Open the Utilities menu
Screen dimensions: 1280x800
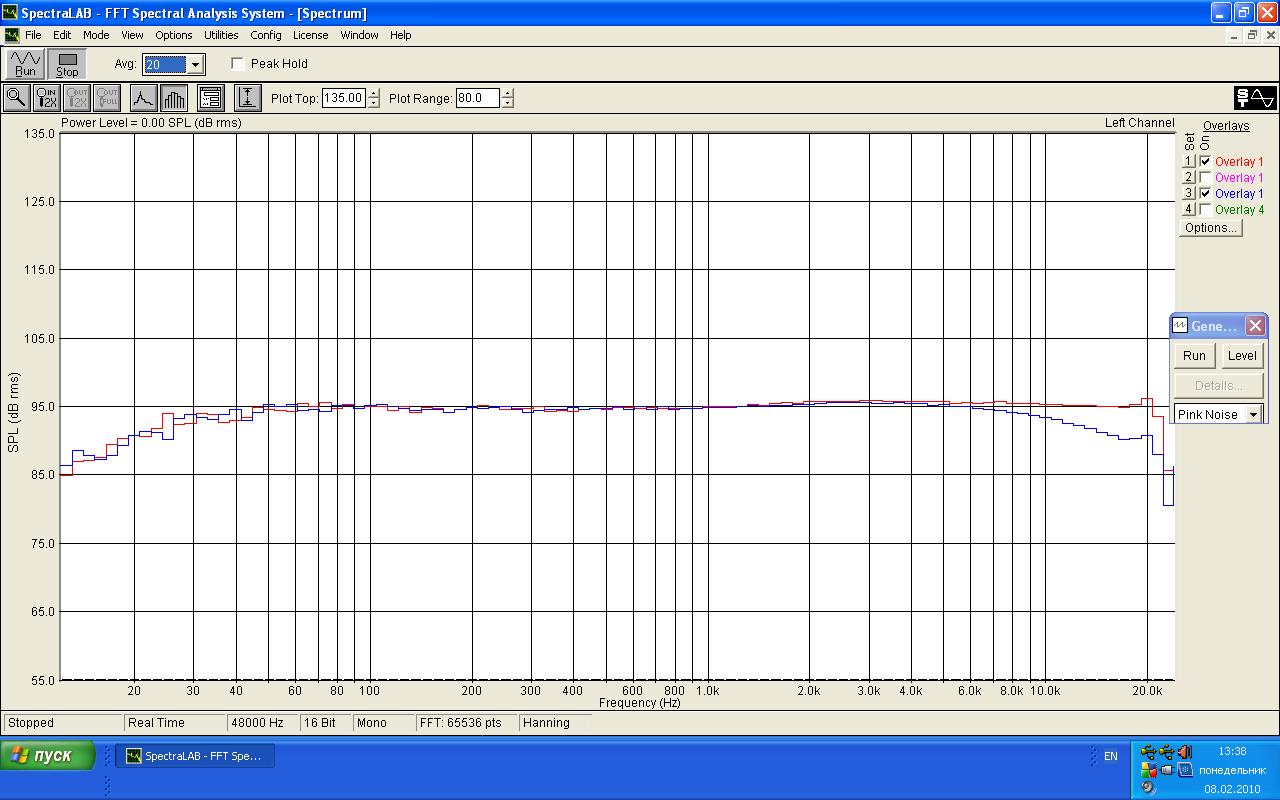click(x=221, y=35)
